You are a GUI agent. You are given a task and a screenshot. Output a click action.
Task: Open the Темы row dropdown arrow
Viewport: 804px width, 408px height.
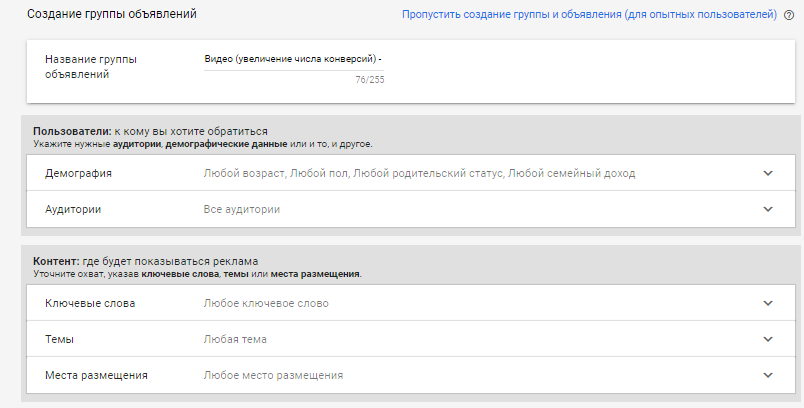pyautogui.click(x=768, y=339)
